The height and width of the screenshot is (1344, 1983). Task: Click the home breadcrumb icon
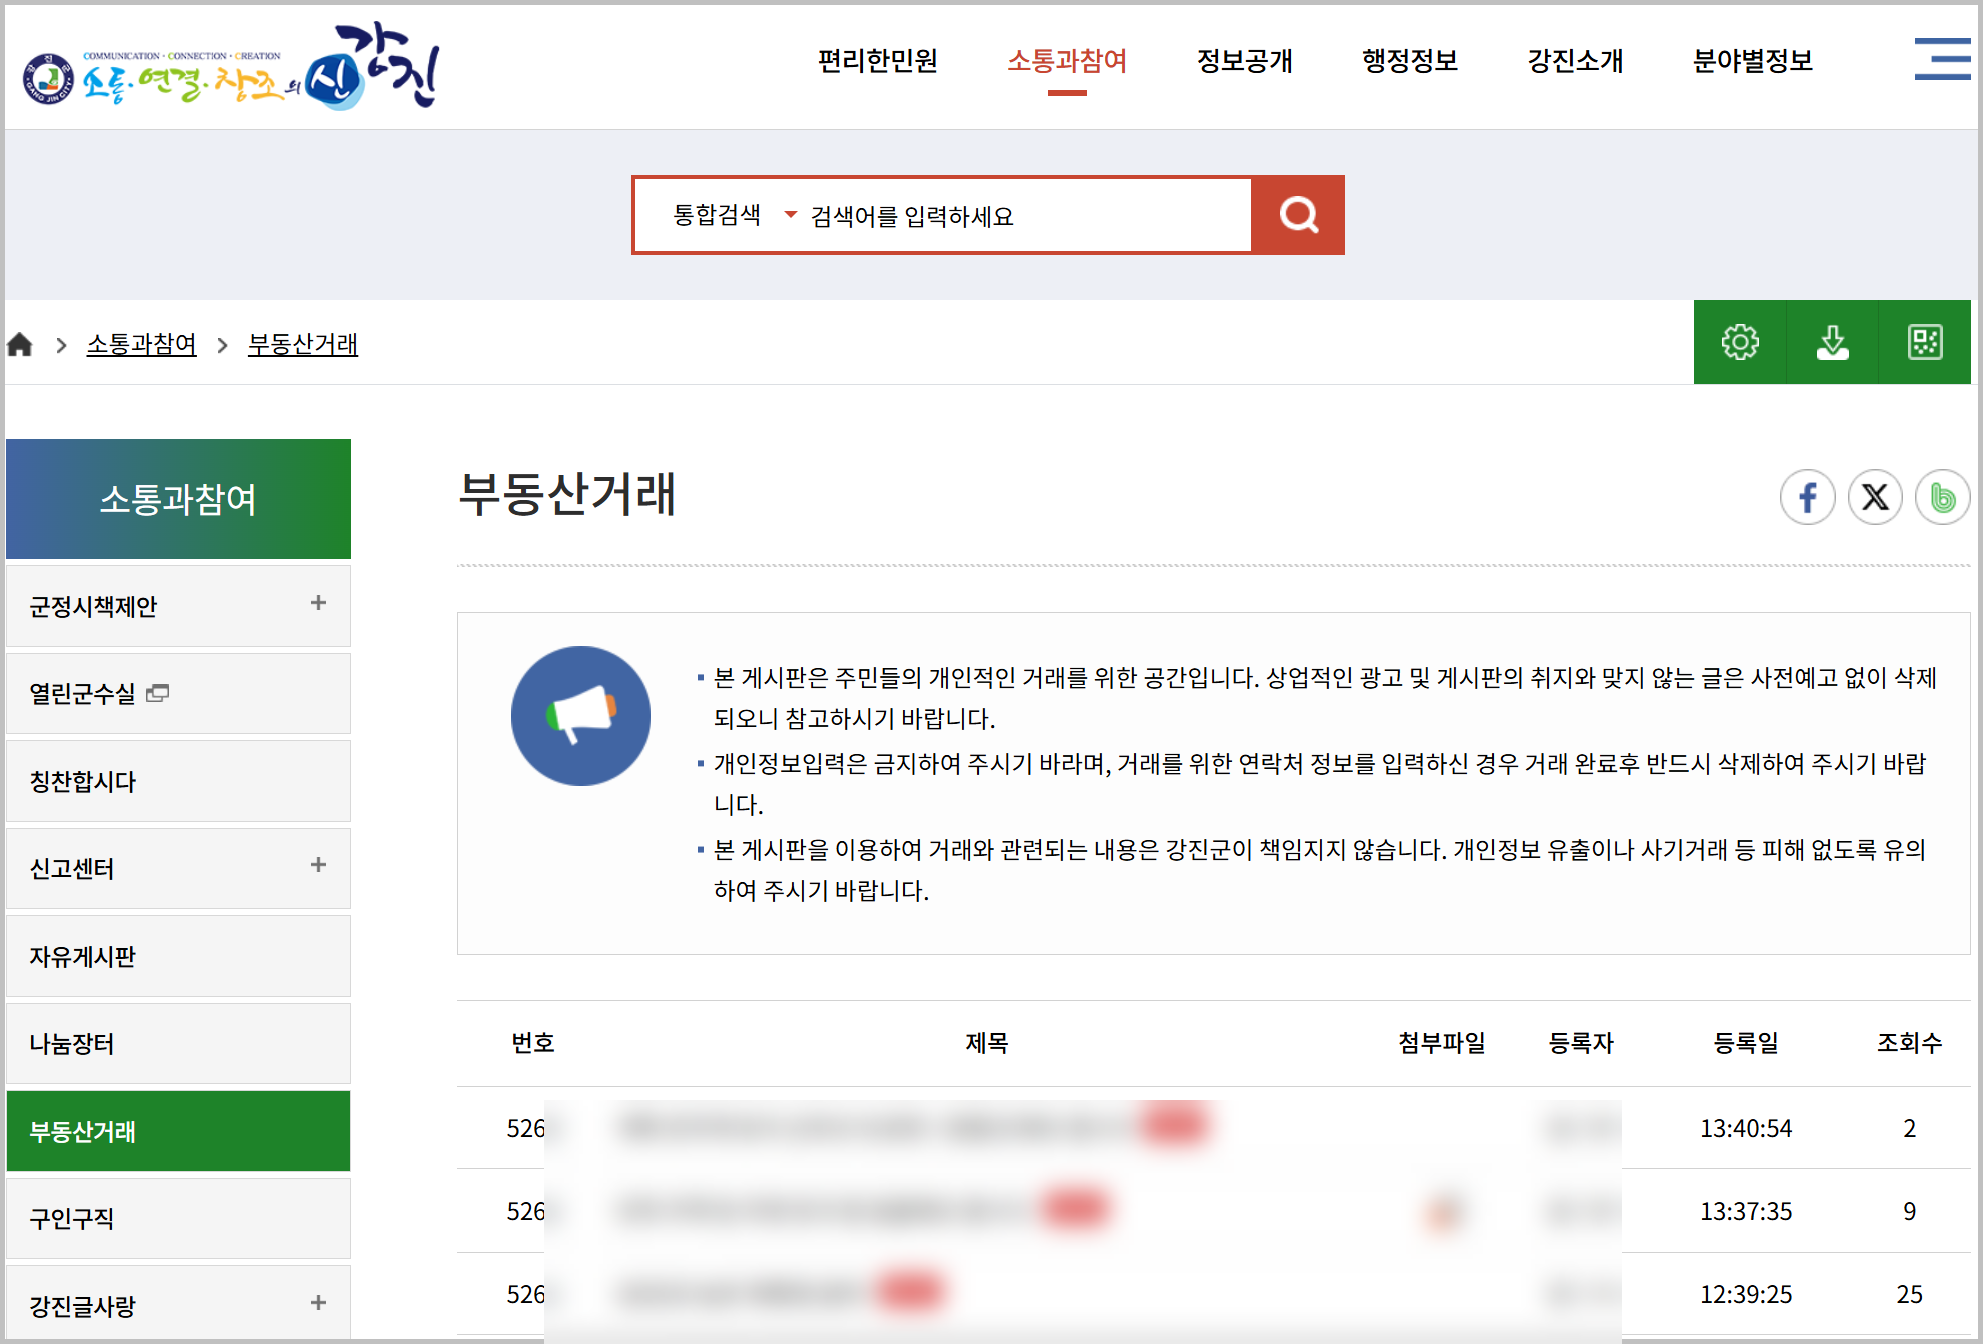pyautogui.click(x=20, y=345)
